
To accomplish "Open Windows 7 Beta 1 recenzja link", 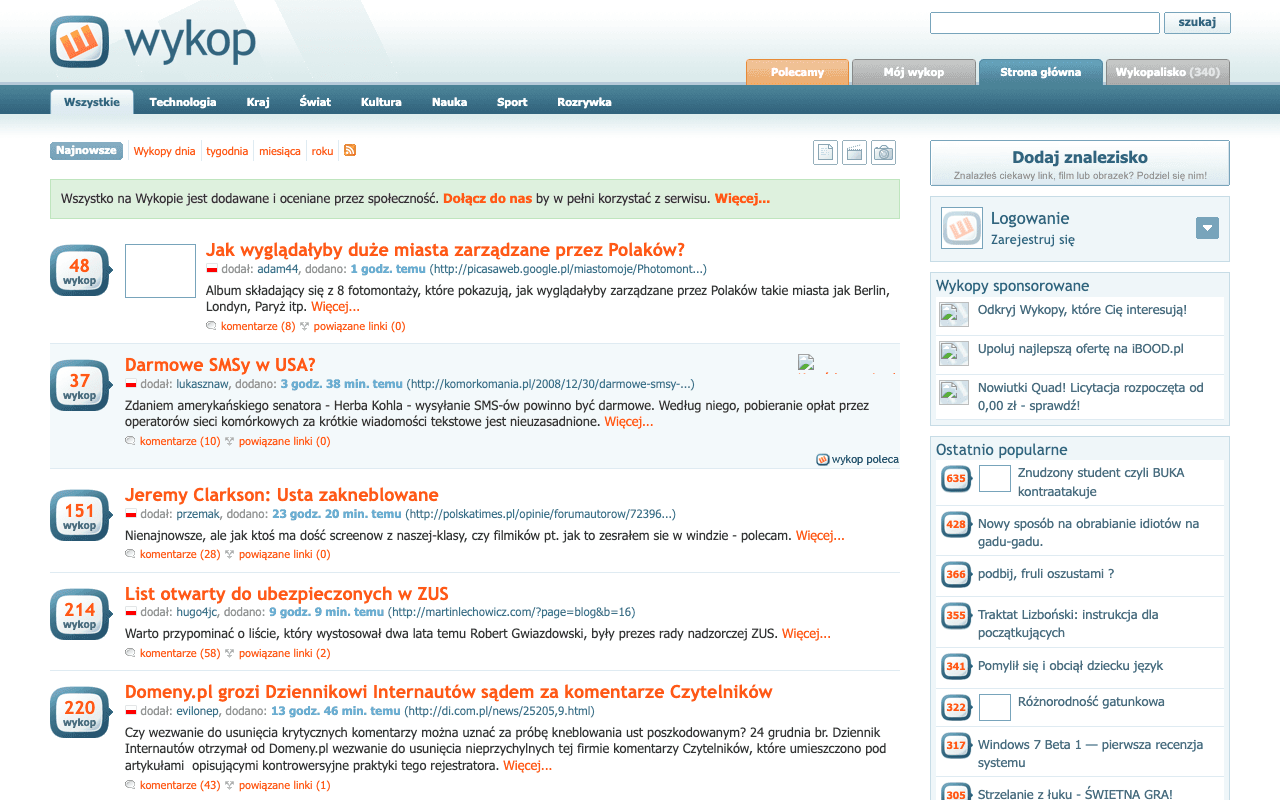I will tap(1090, 753).
